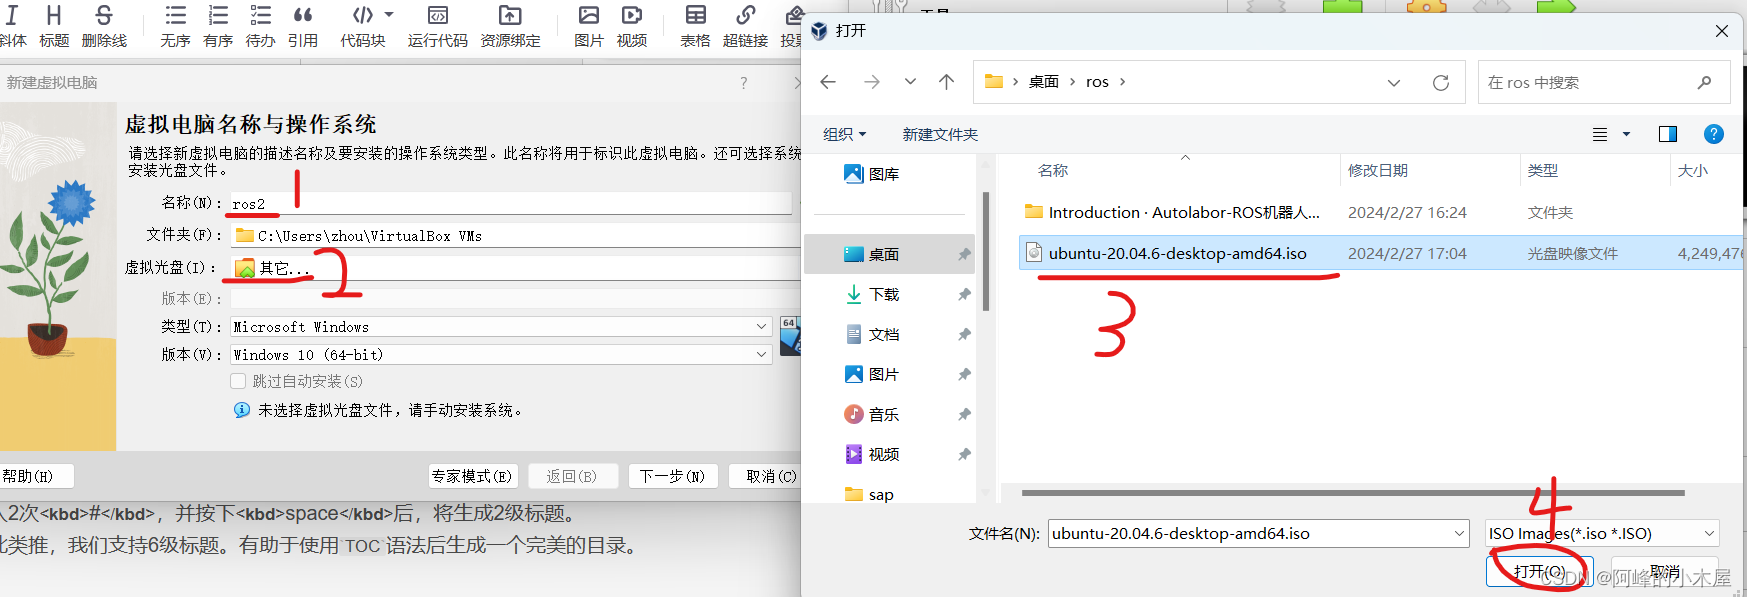
Task: Insert a hyperlink (超链接) in editor
Action: click(x=746, y=26)
